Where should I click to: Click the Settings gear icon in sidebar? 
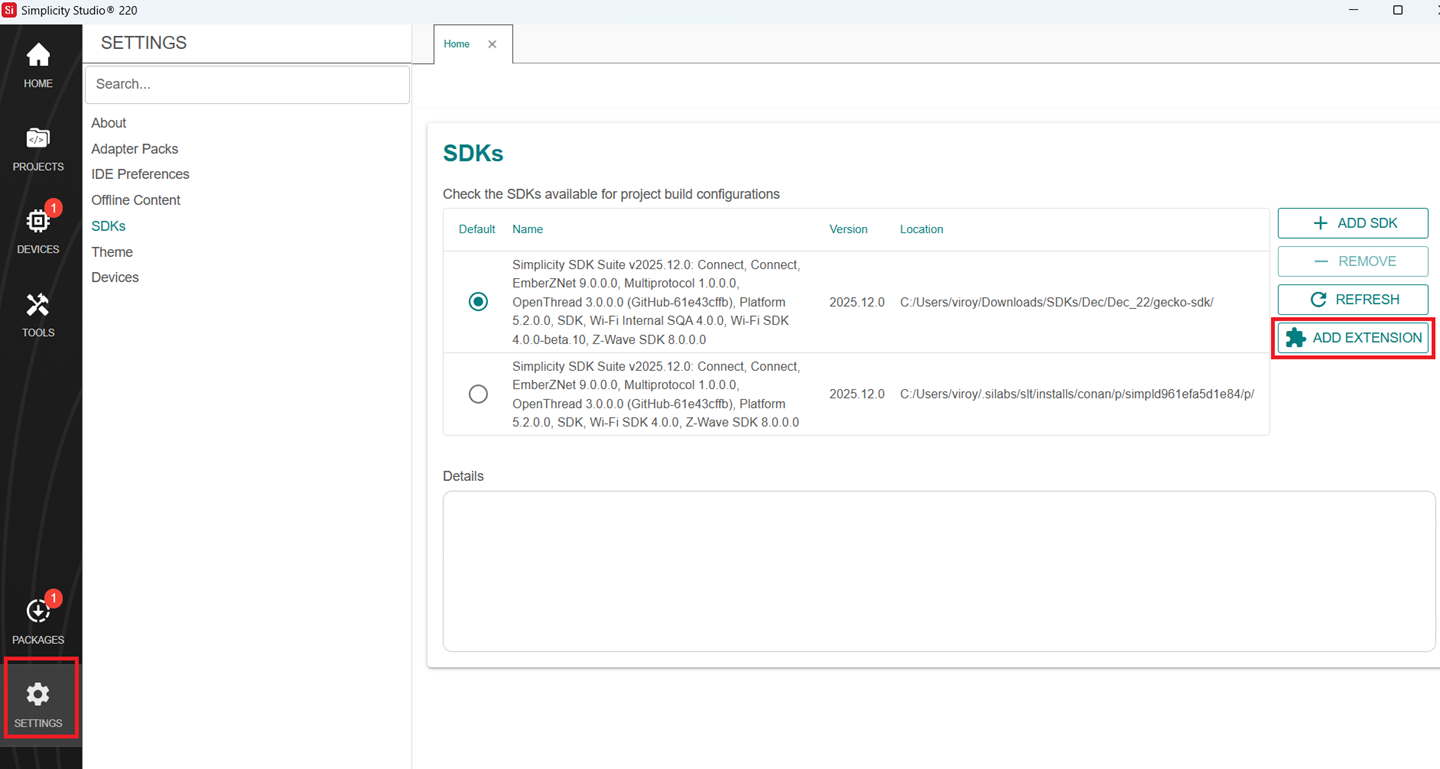38,693
